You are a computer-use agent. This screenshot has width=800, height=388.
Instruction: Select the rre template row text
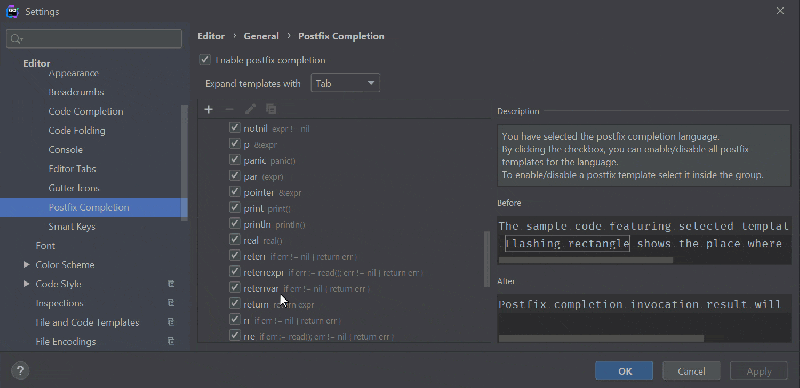pyautogui.click(x=318, y=336)
